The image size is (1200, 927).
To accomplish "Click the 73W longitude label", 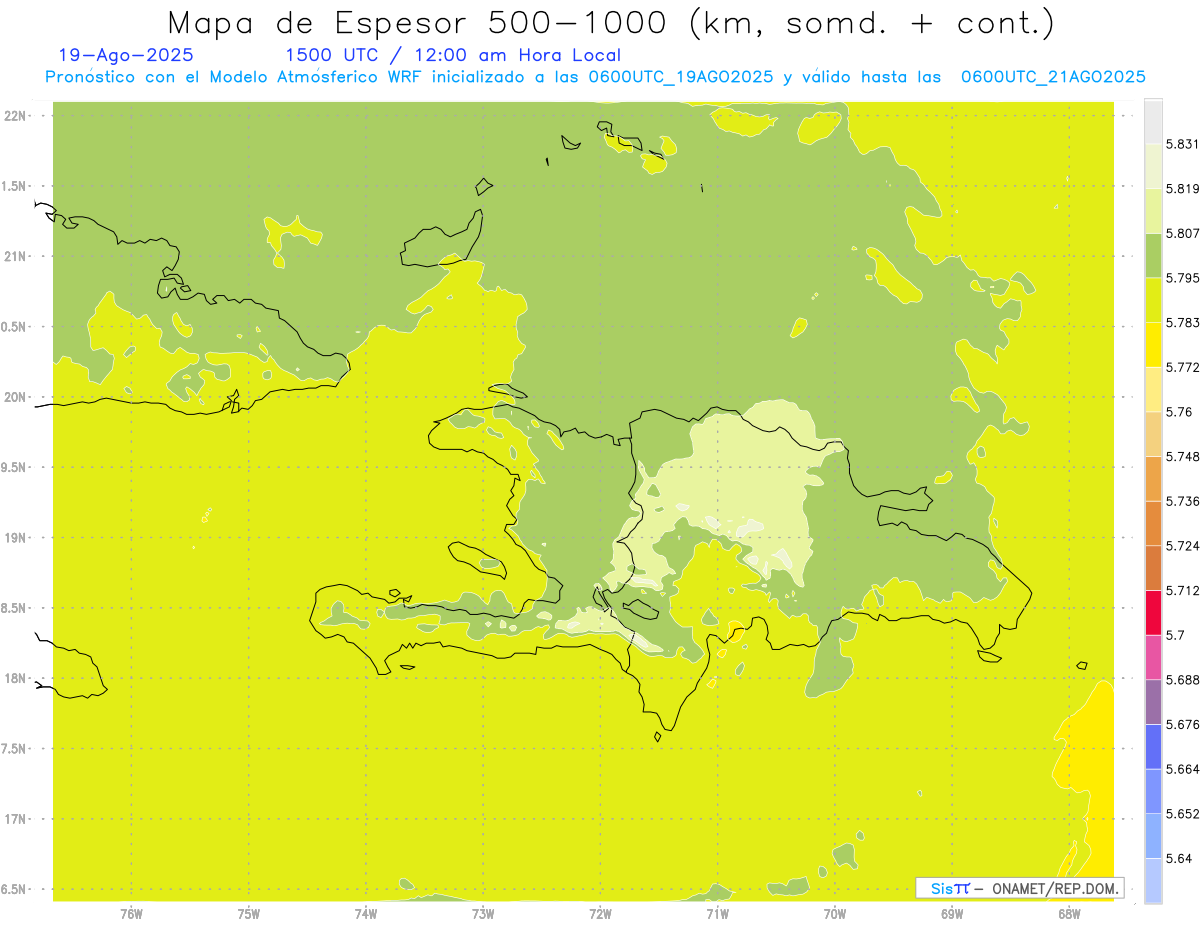I will click(483, 913).
